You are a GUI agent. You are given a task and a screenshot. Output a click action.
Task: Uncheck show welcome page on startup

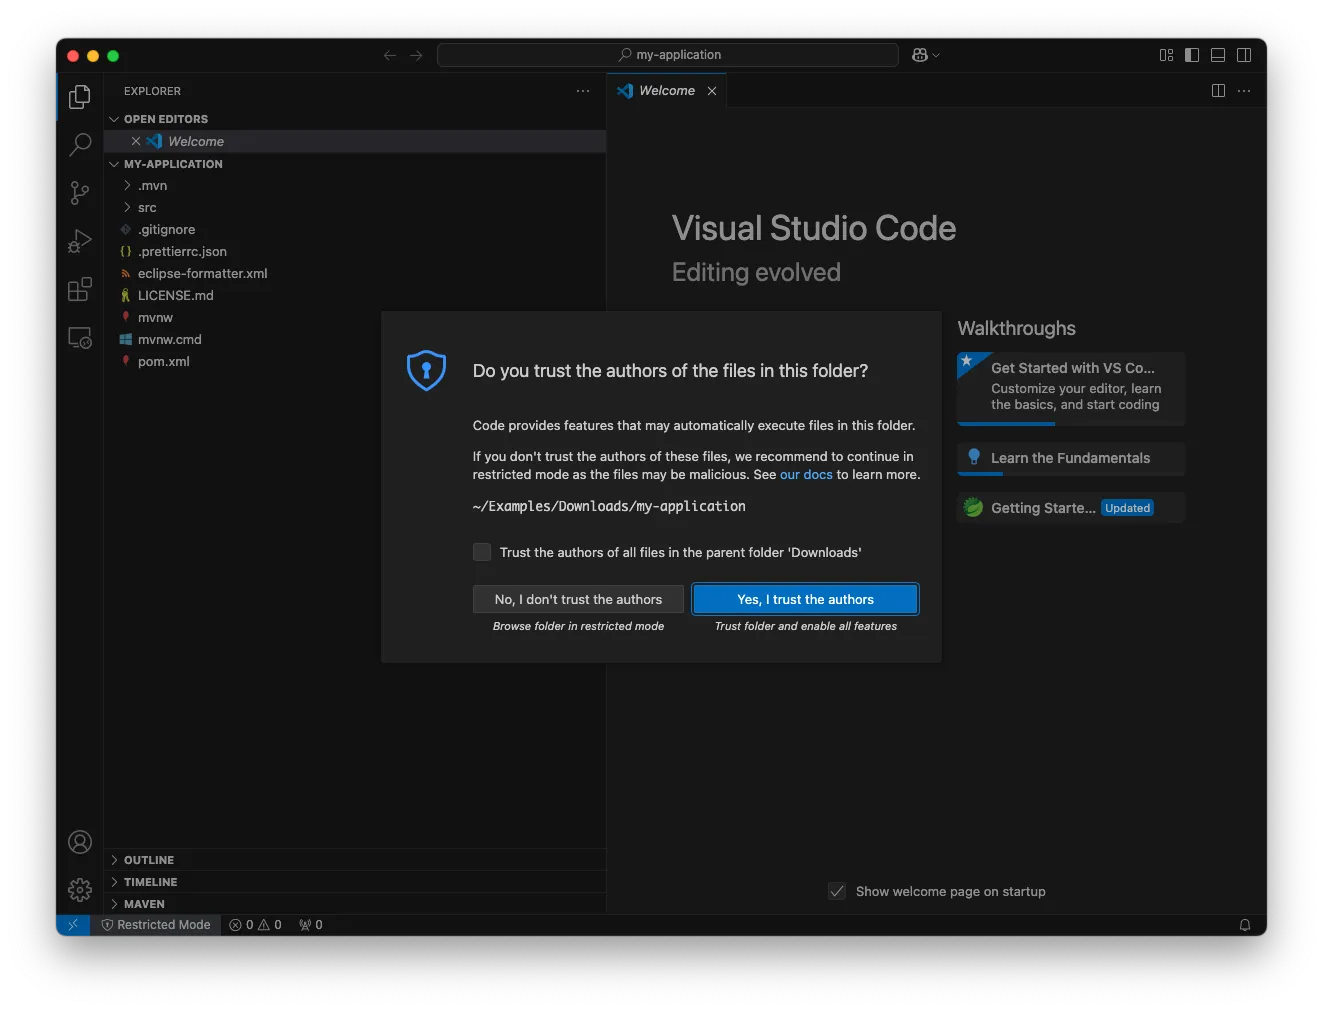[x=836, y=891]
